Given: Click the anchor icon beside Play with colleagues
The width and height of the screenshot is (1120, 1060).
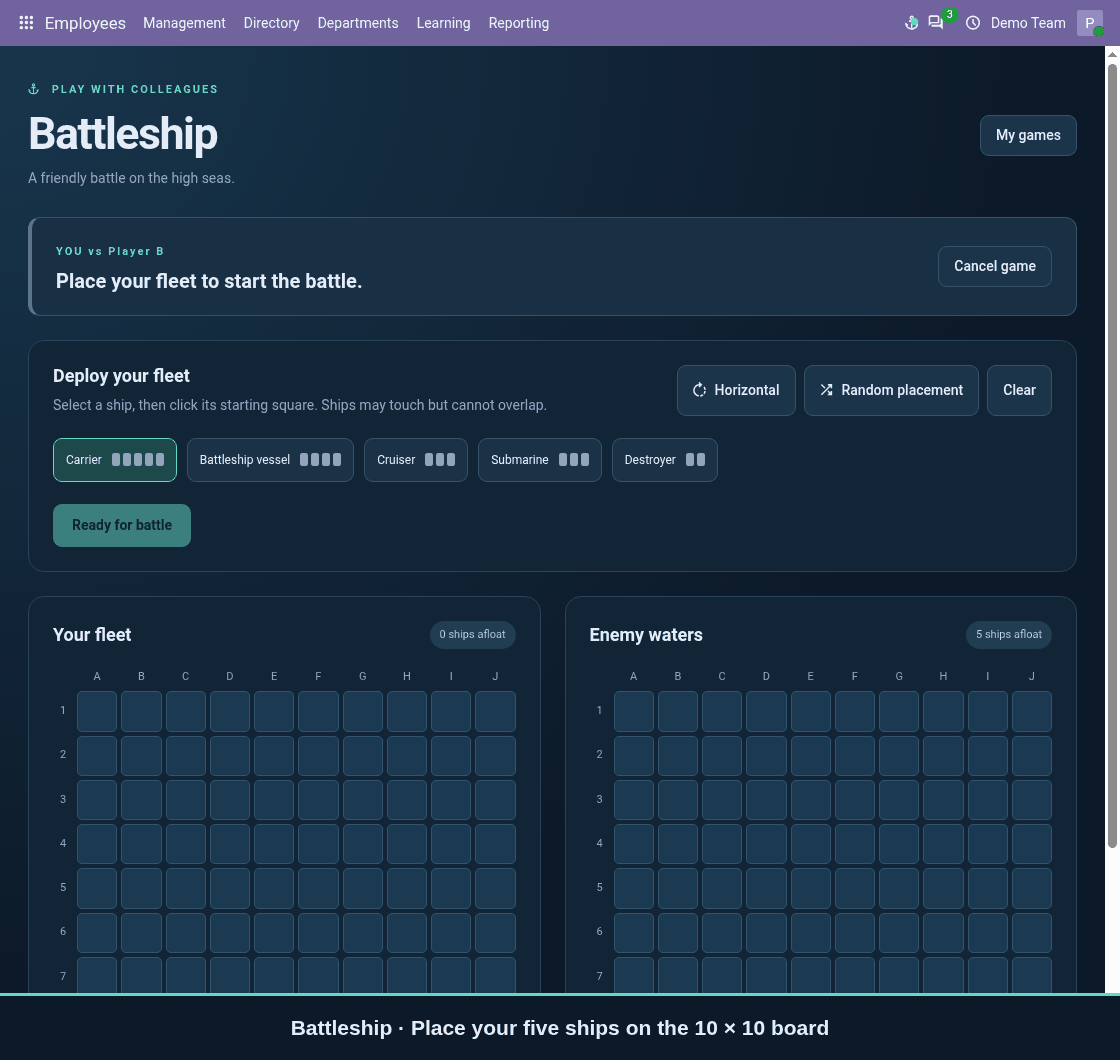Looking at the screenshot, I should (34, 89).
